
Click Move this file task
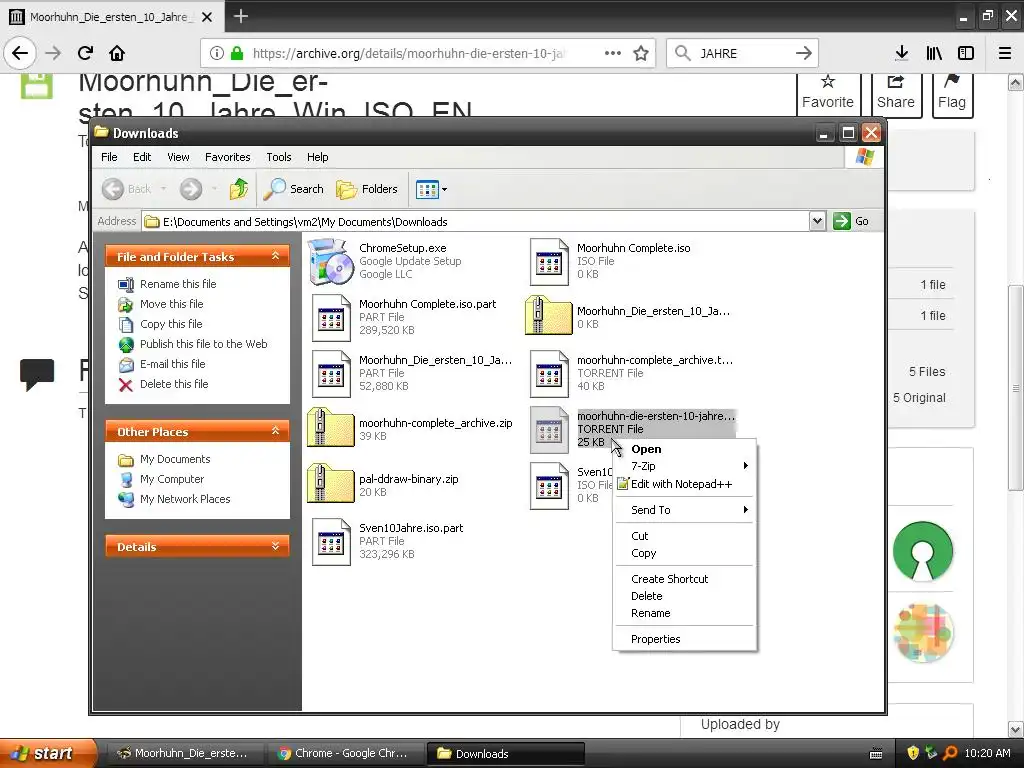(161, 304)
